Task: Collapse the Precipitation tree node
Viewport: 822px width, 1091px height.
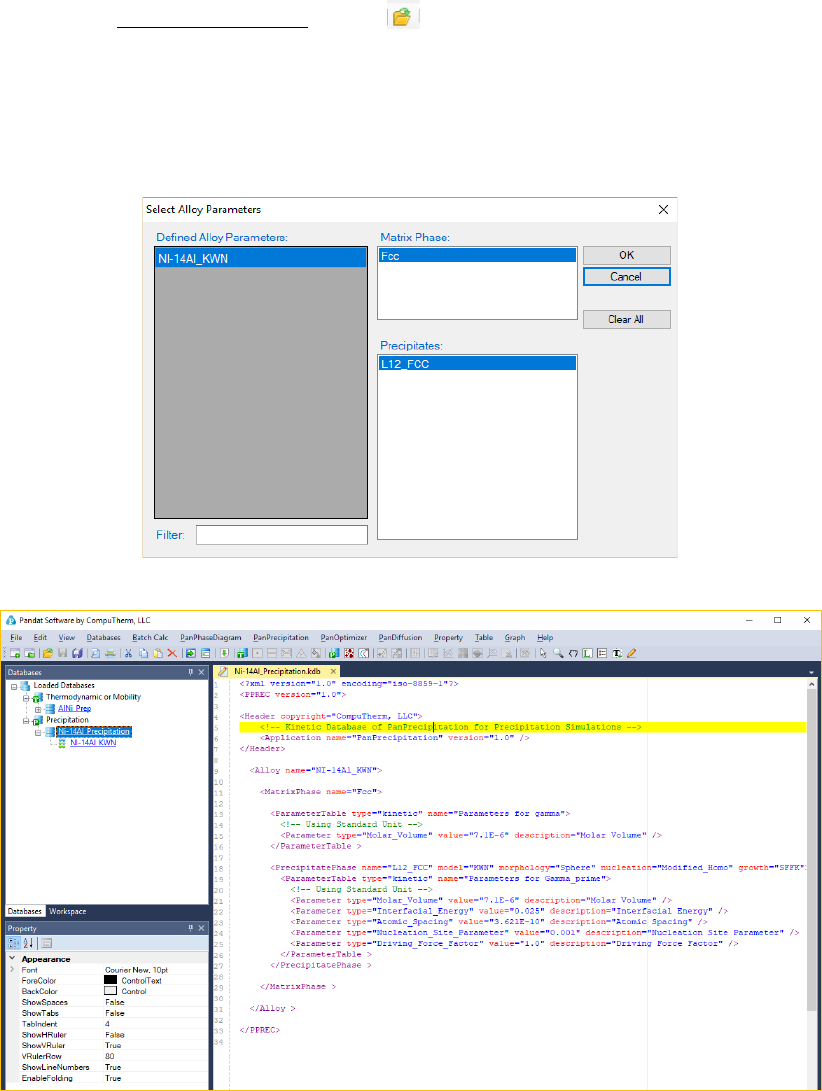Action: pyautogui.click(x=26, y=721)
